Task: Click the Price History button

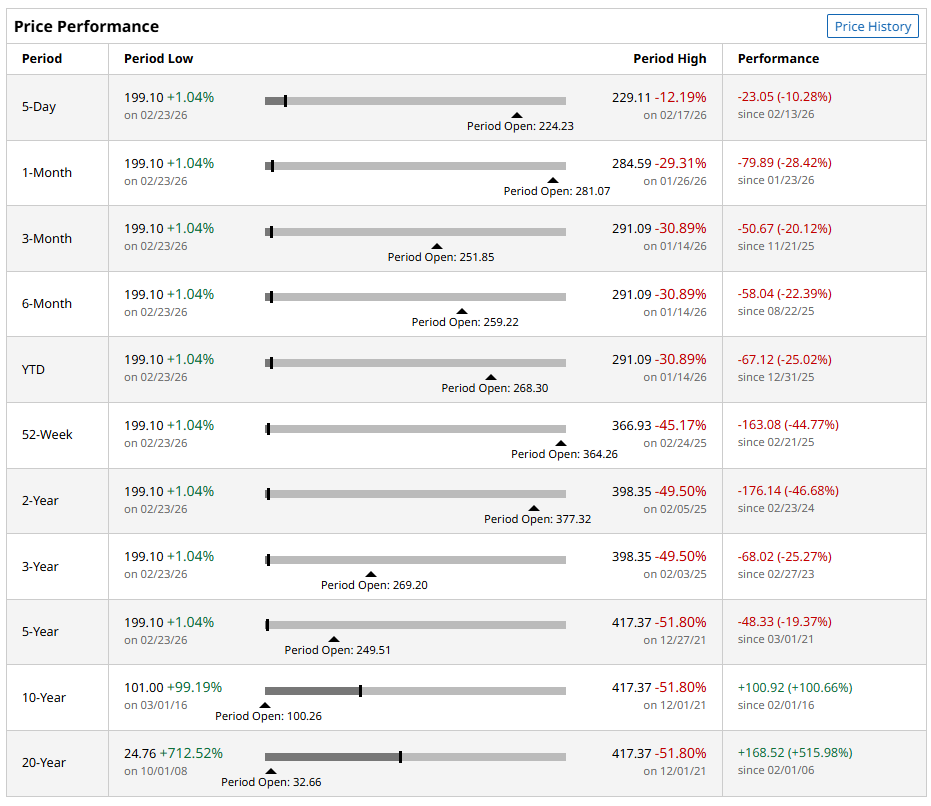Action: click(873, 26)
